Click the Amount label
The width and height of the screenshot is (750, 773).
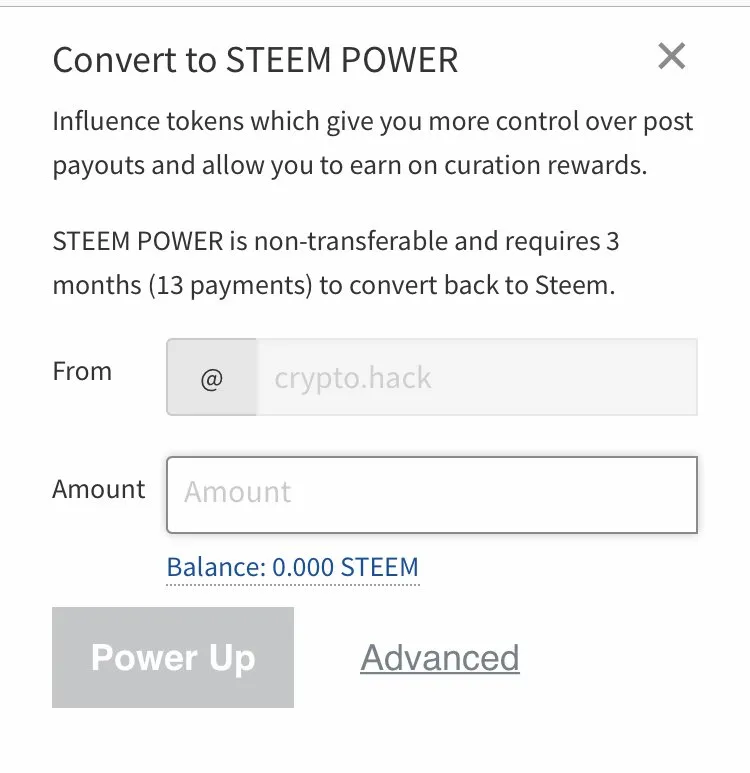(99, 490)
